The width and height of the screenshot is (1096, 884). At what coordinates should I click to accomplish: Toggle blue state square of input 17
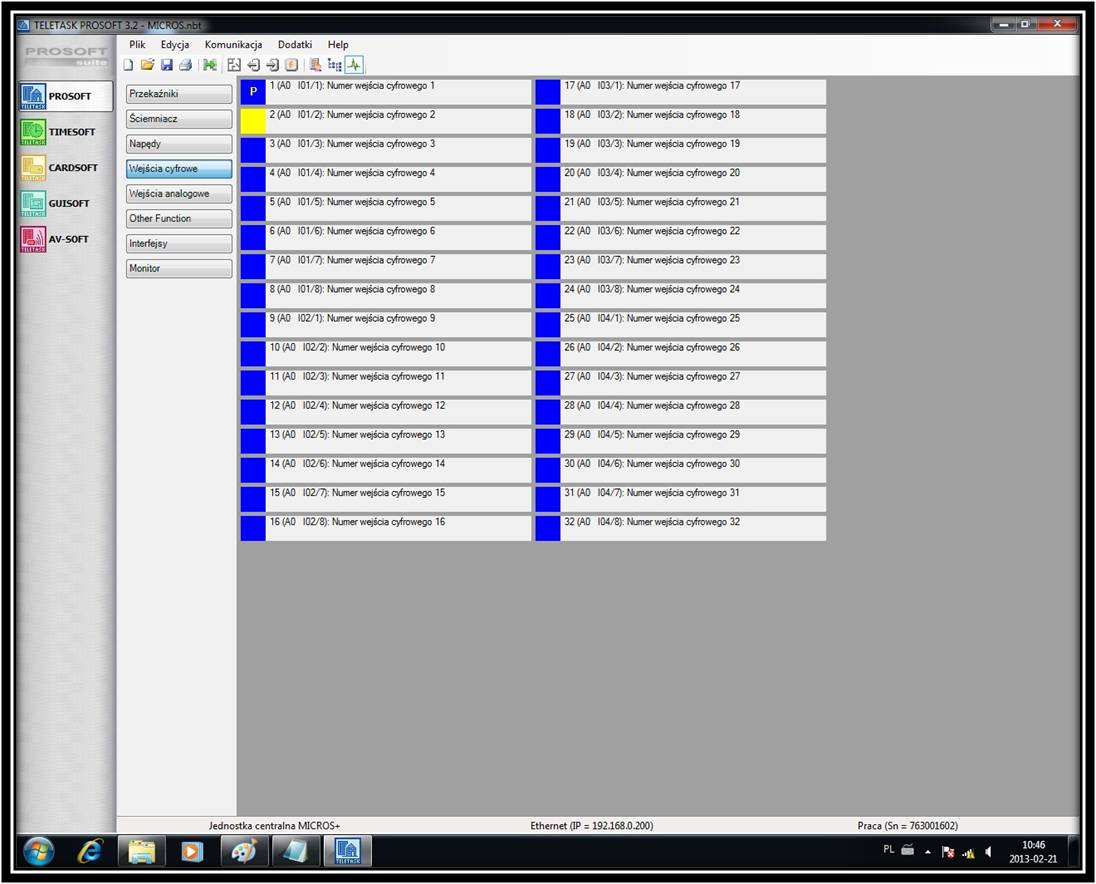pos(548,92)
